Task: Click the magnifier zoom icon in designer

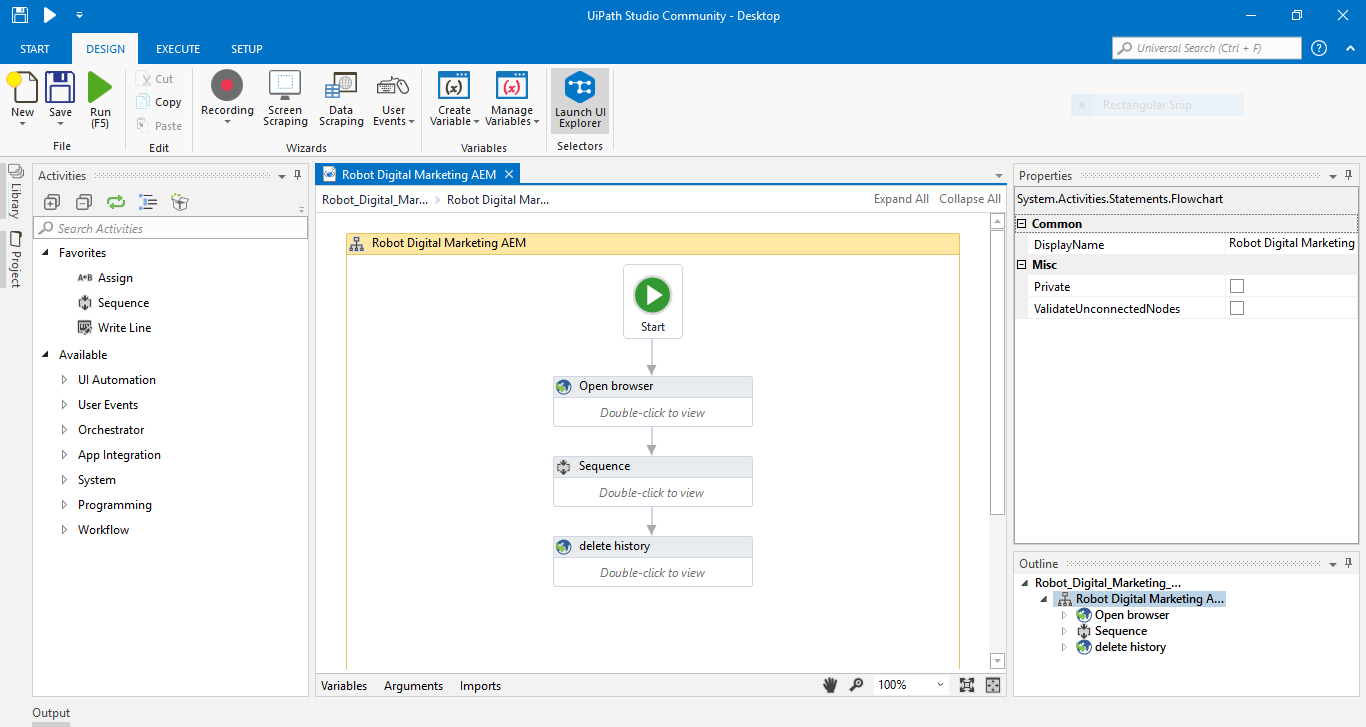Action: point(856,685)
